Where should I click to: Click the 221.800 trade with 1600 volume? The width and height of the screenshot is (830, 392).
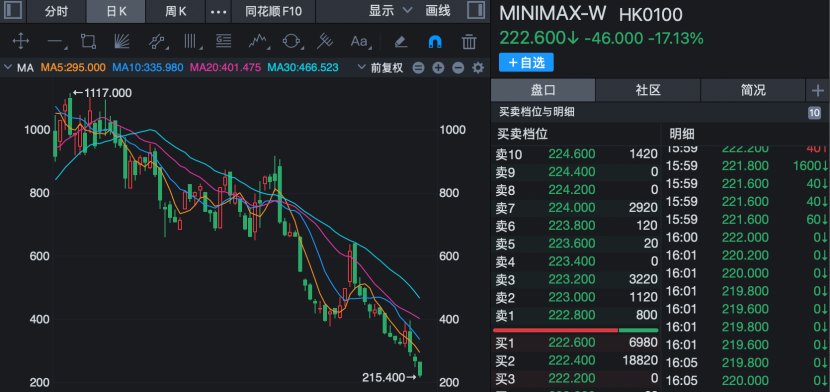tap(746, 166)
